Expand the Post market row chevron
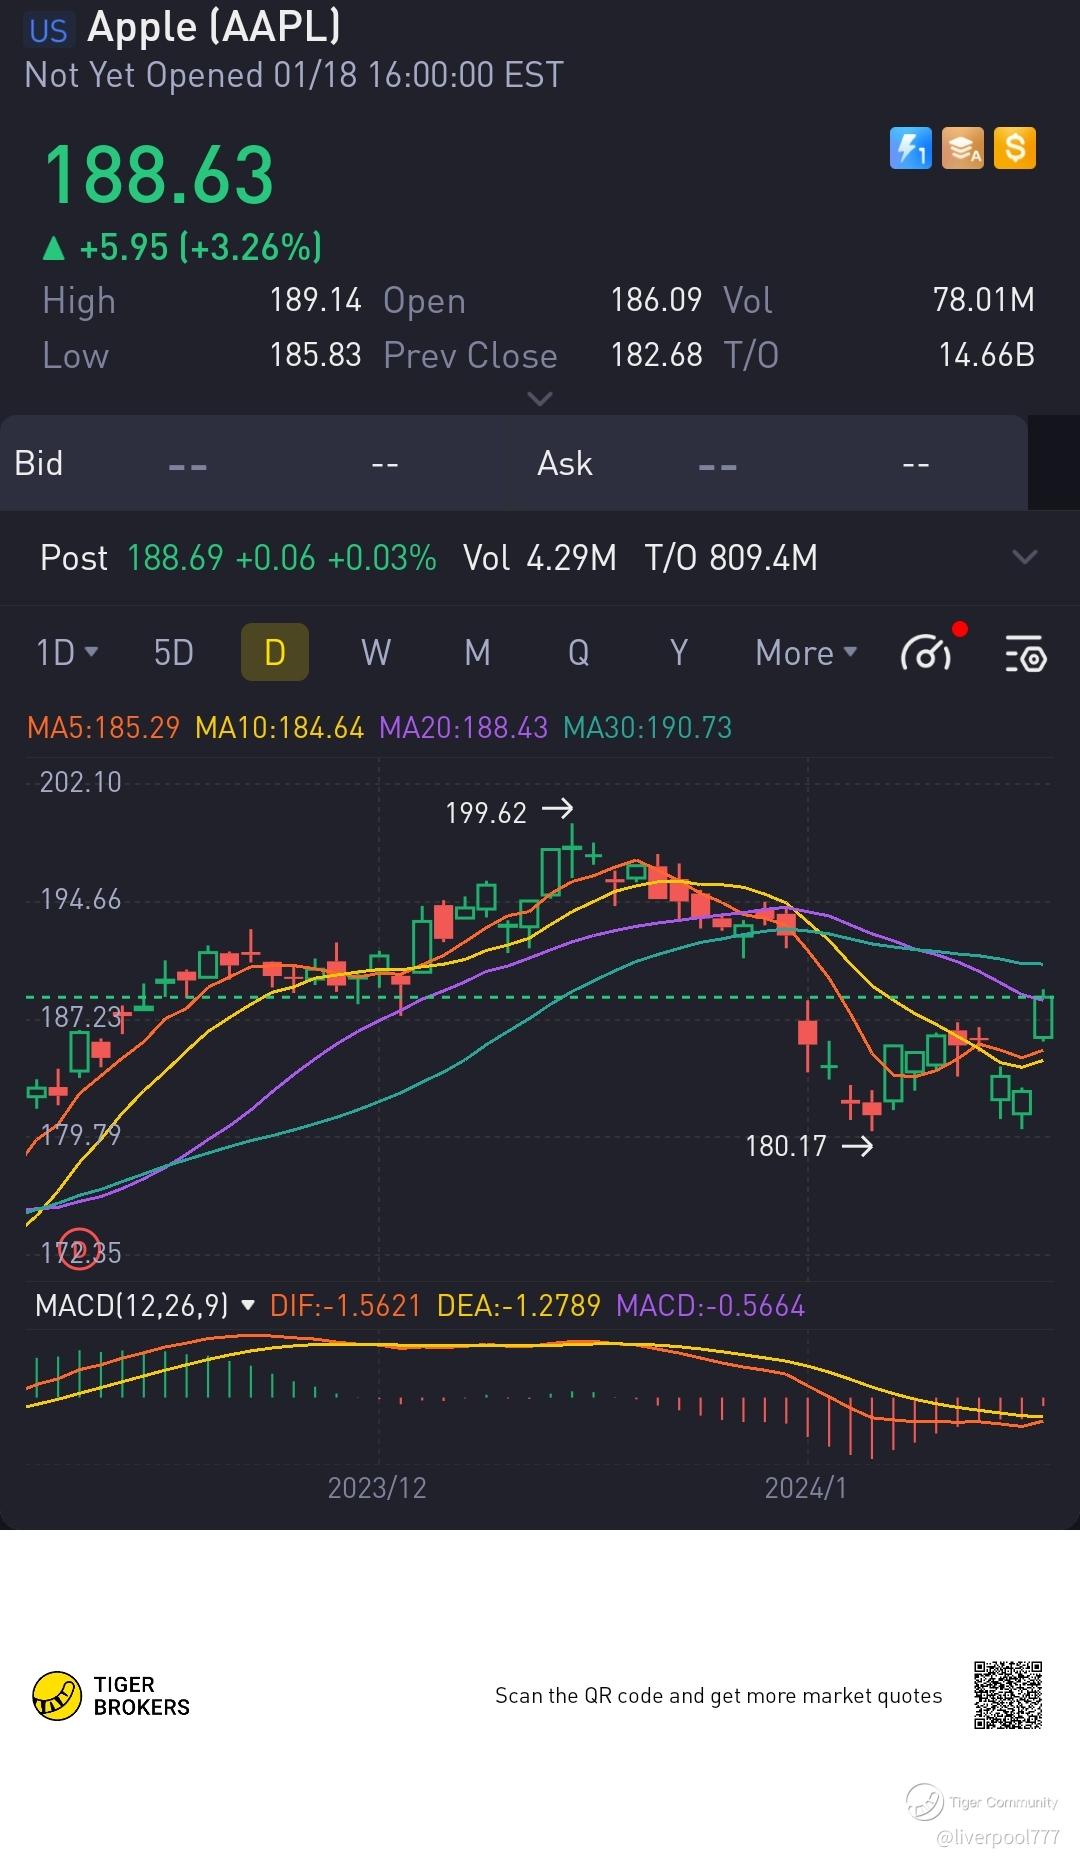 1025,557
